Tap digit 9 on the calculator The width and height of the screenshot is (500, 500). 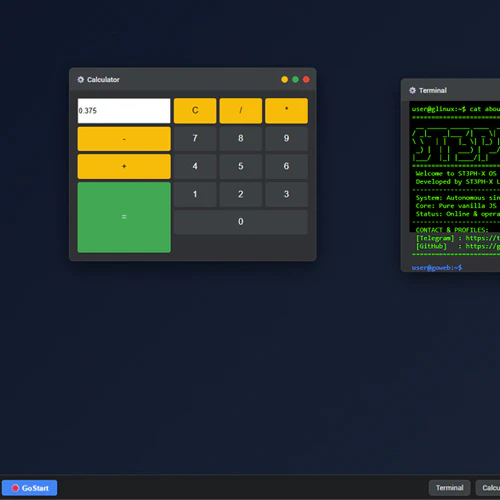click(286, 138)
